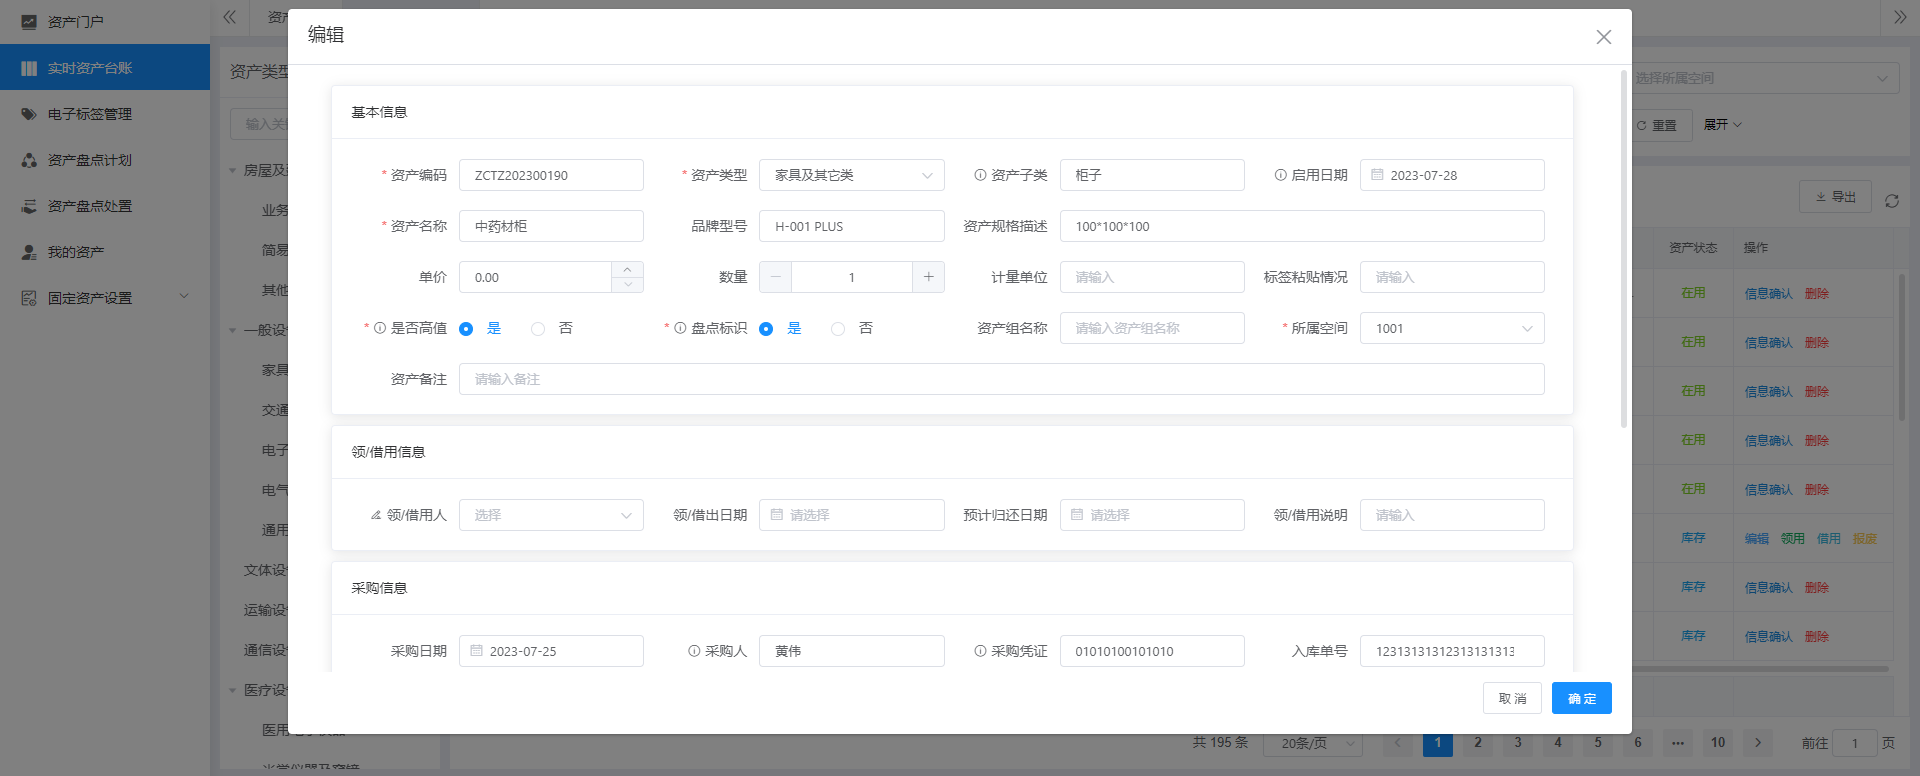Select '是' for inventory flag
The width and height of the screenshot is (1920, 776).
766,329
